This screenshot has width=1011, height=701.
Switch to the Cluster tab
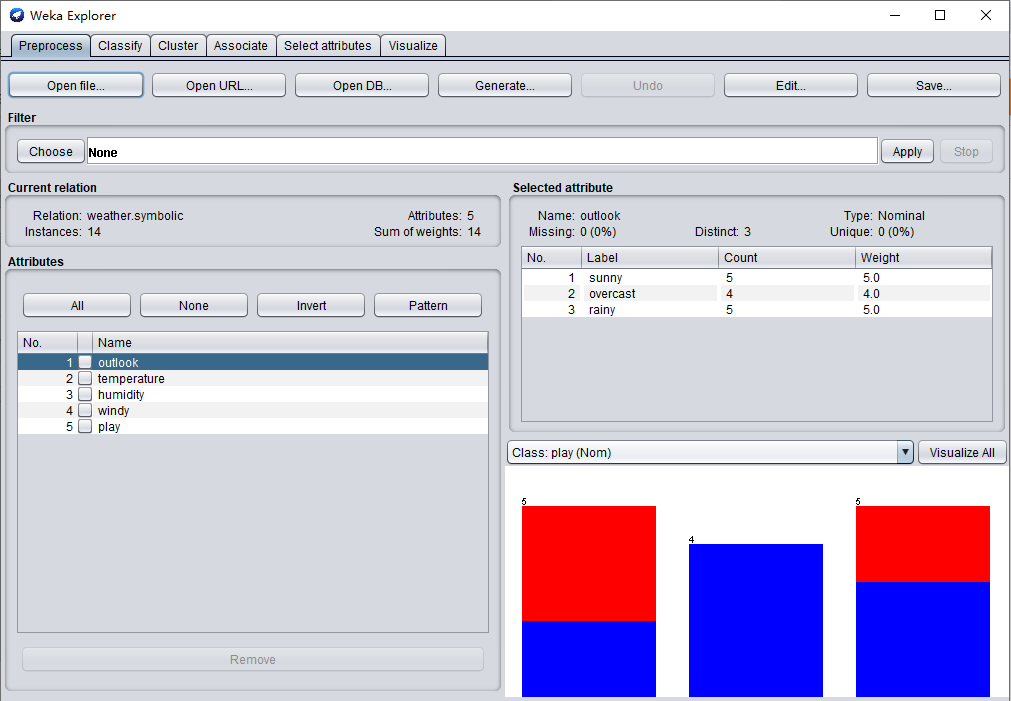[x=178, y=46]
